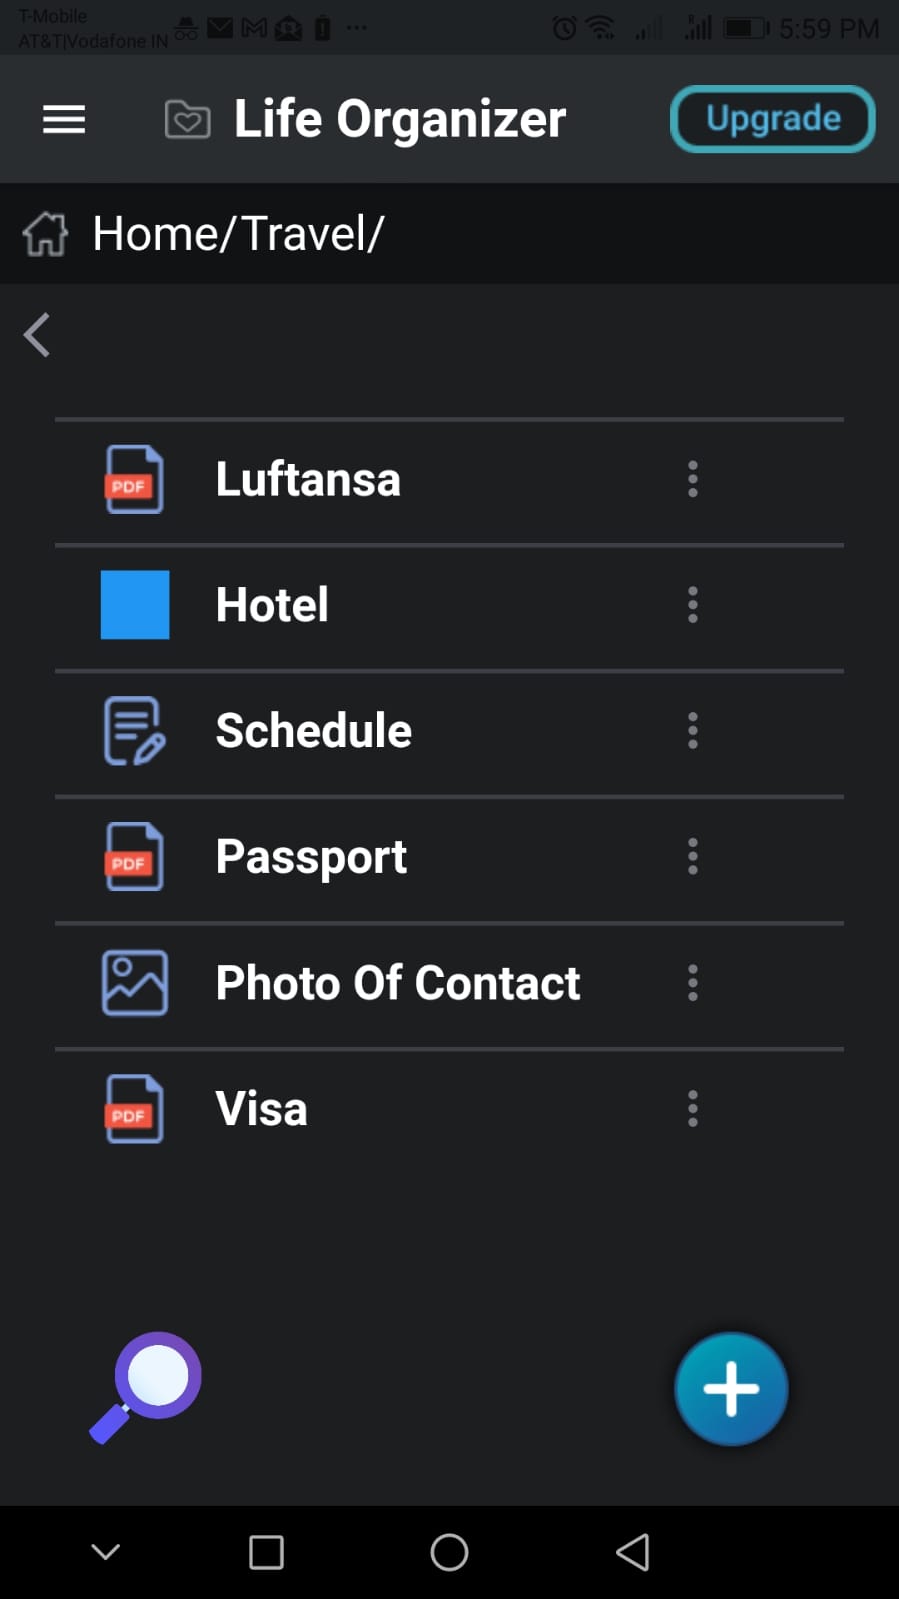Tap the Home/Travel/ breadcrumb path
Screen dimensions: 899x1599
(x=238, y=234)
